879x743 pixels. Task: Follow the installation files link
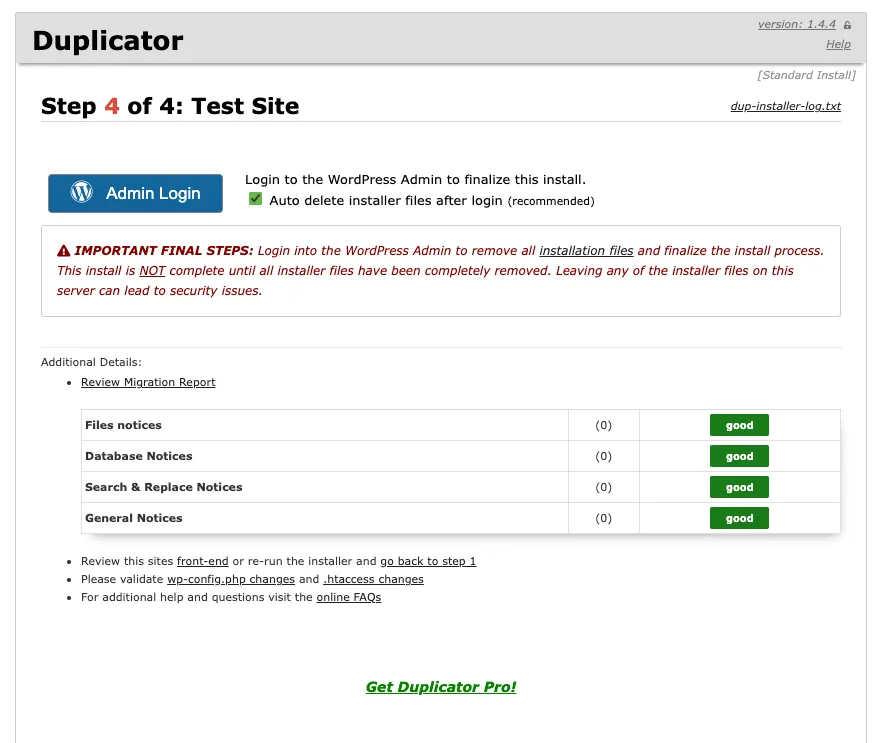point(586,251)
